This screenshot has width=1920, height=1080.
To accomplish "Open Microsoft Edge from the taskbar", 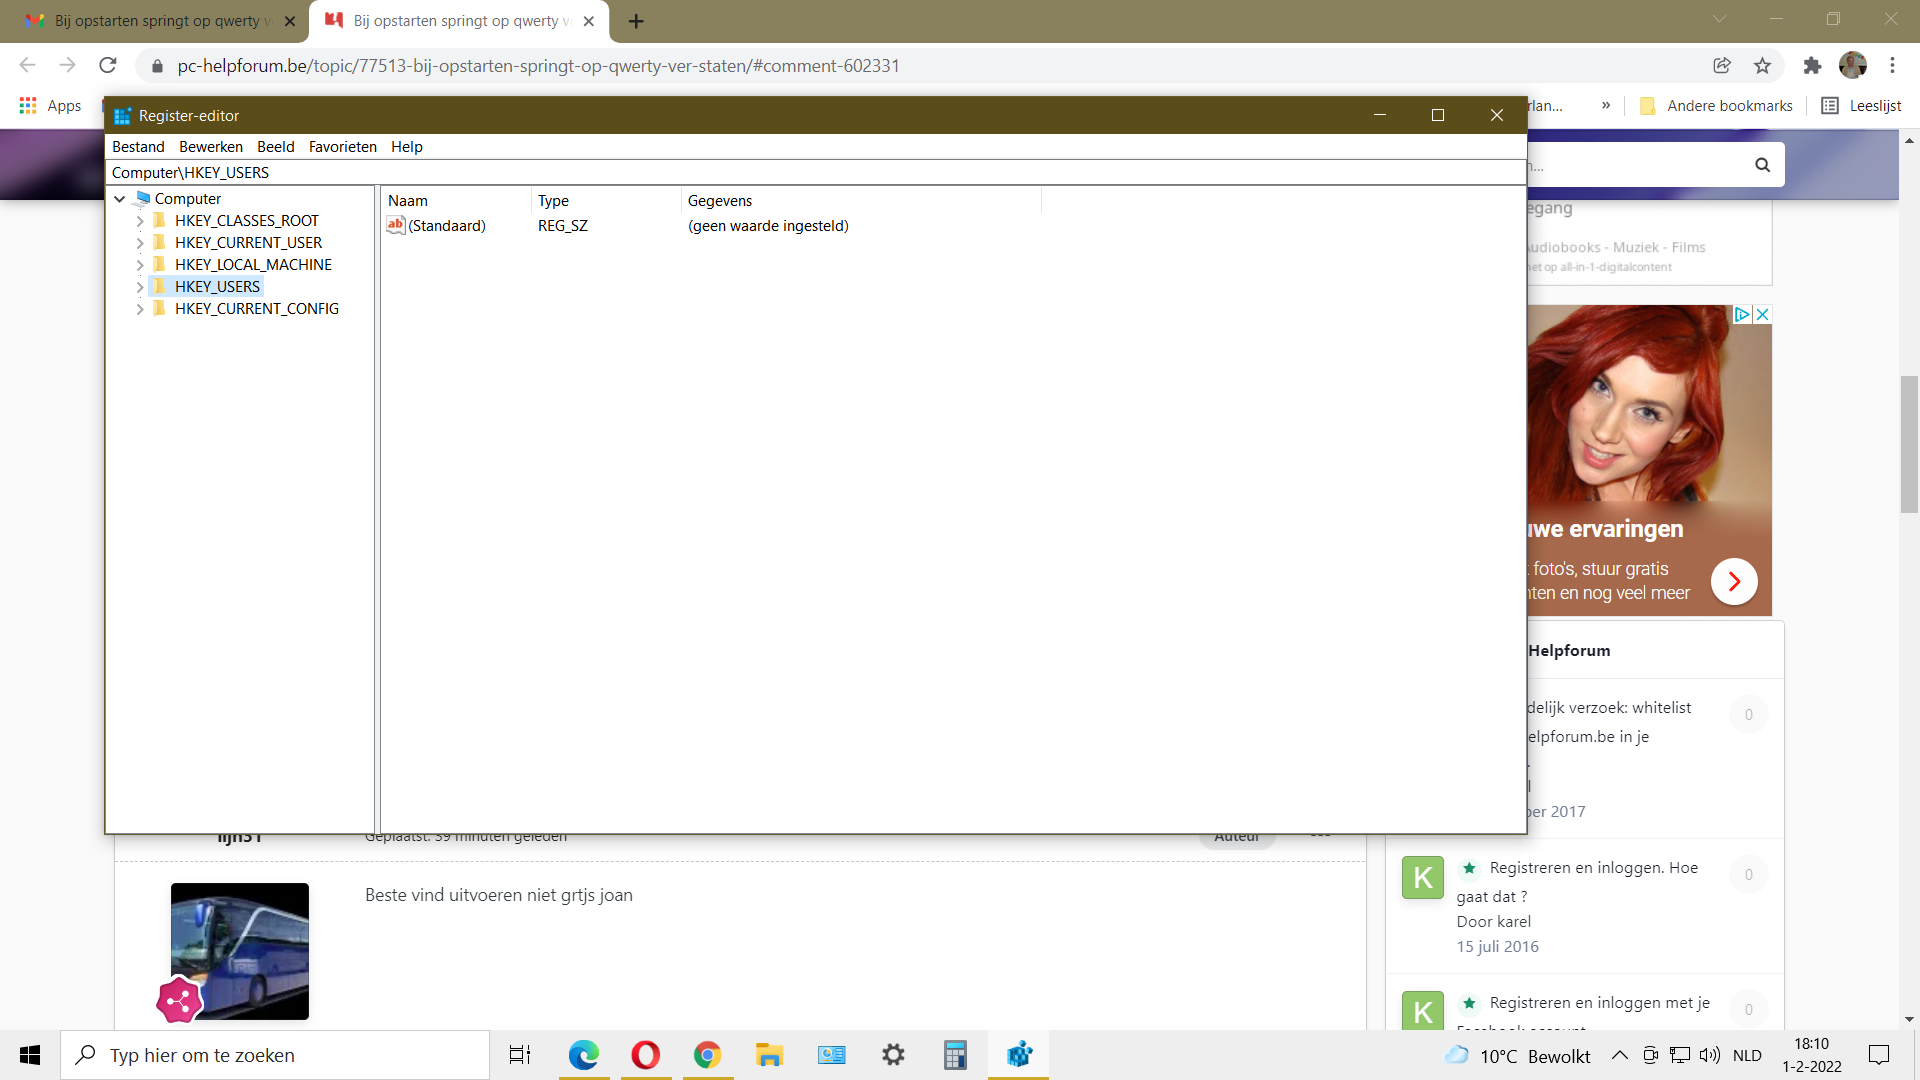I will coord(583,1055).
